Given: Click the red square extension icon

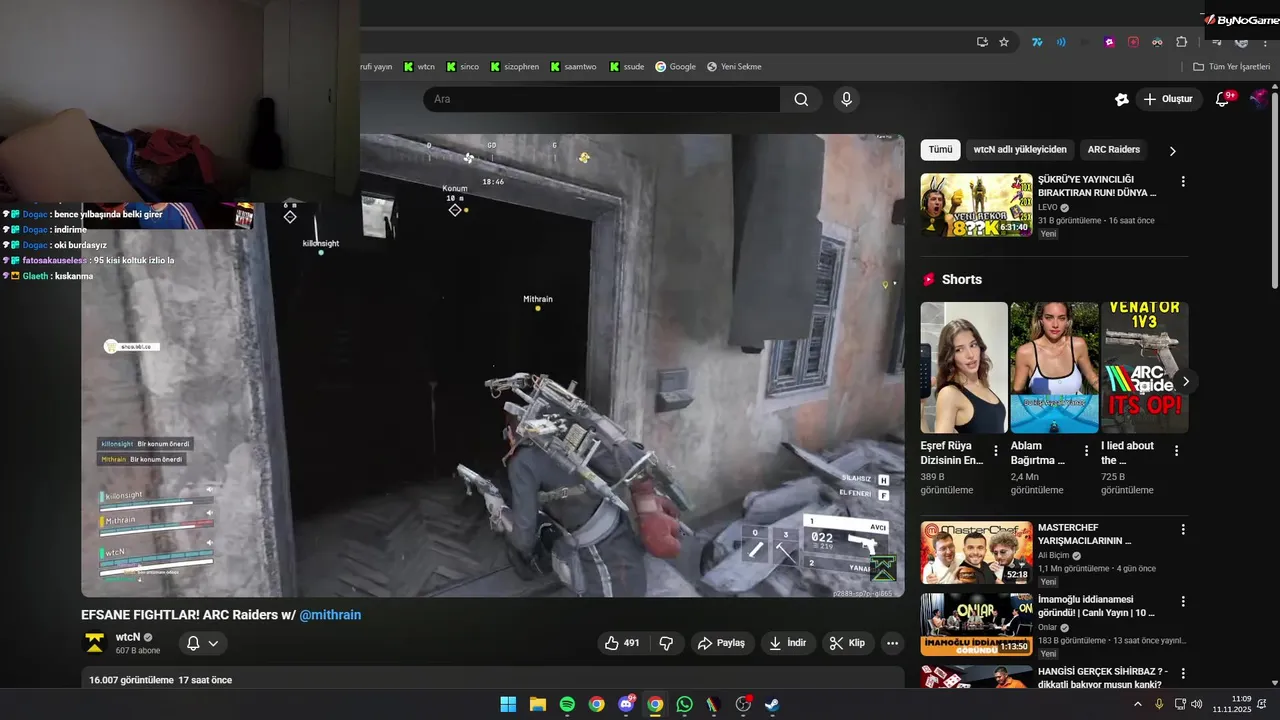Looking at the screenshot, I should (x=1133, y=42).
